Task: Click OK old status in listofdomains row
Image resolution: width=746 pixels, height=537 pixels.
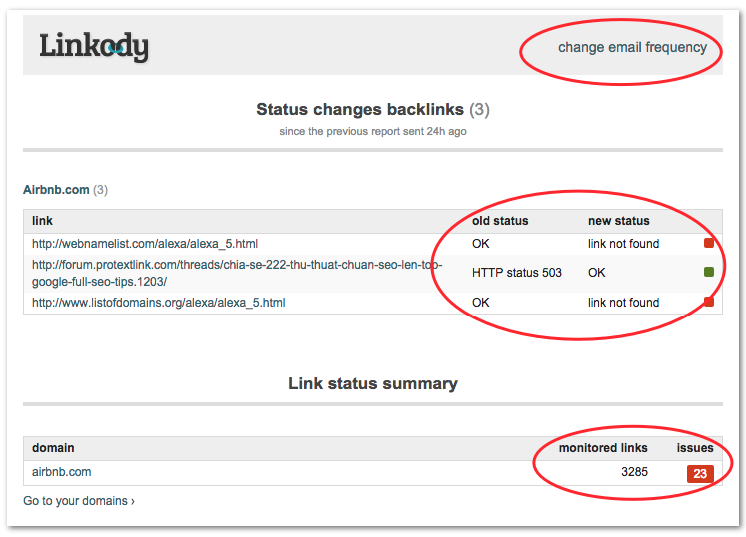Action: pos(481,303)
